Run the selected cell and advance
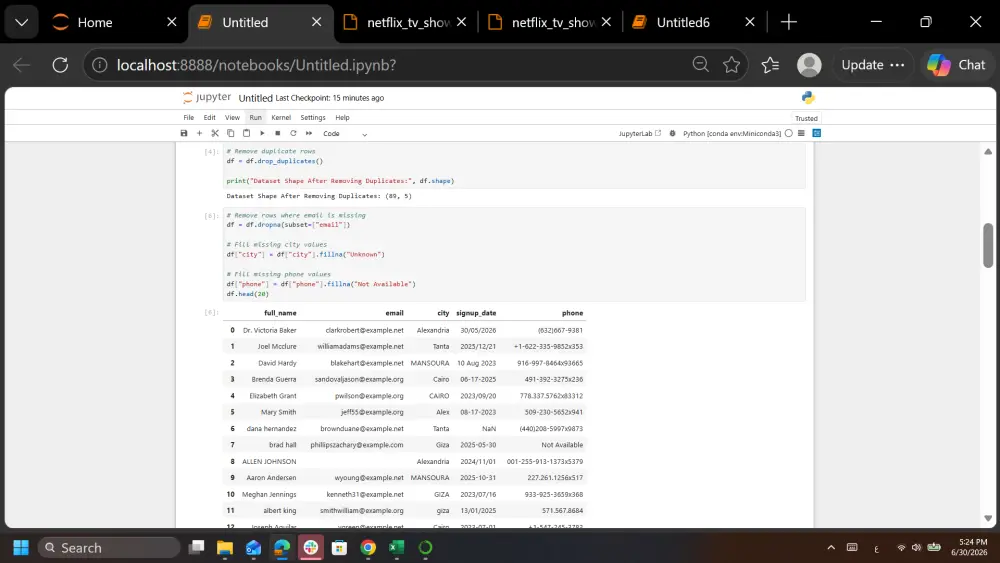The width and height of the screenshot is (1000, 563). 262,133
